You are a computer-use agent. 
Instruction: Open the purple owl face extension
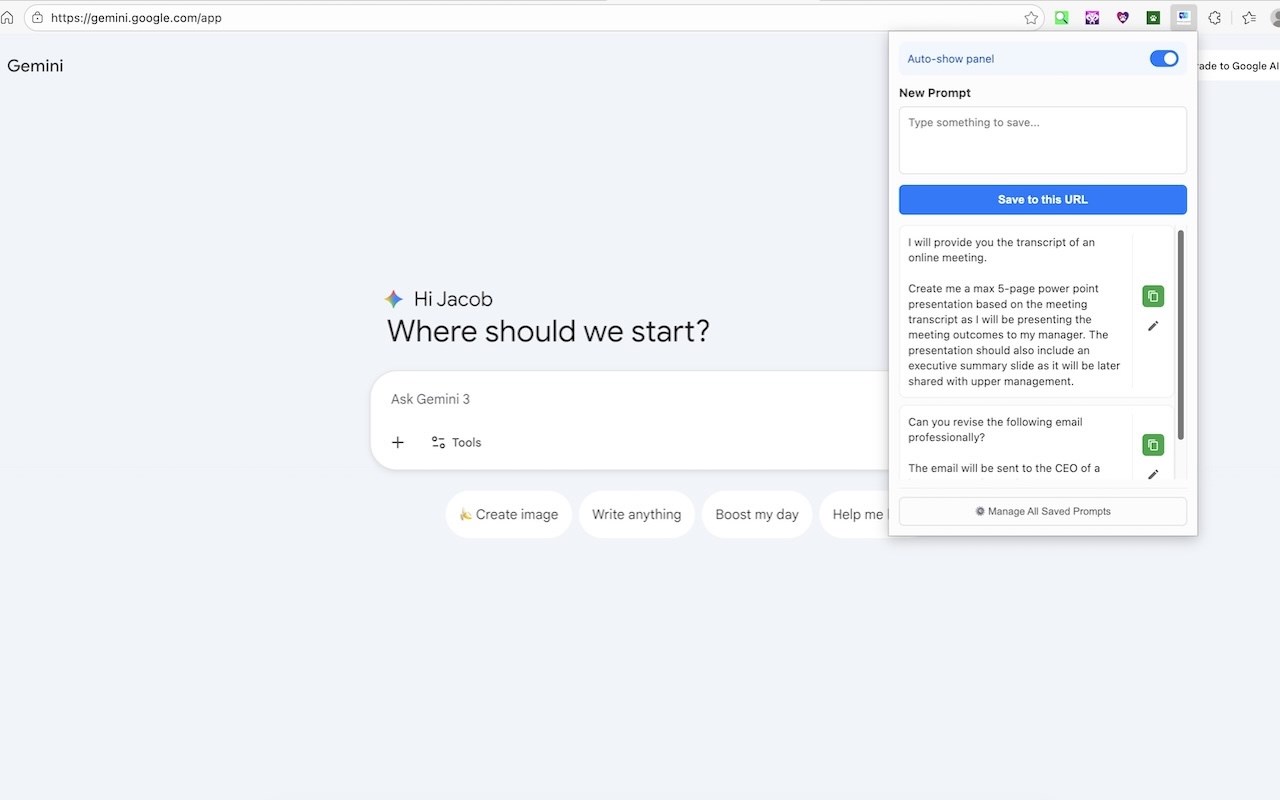[1092, 17]
